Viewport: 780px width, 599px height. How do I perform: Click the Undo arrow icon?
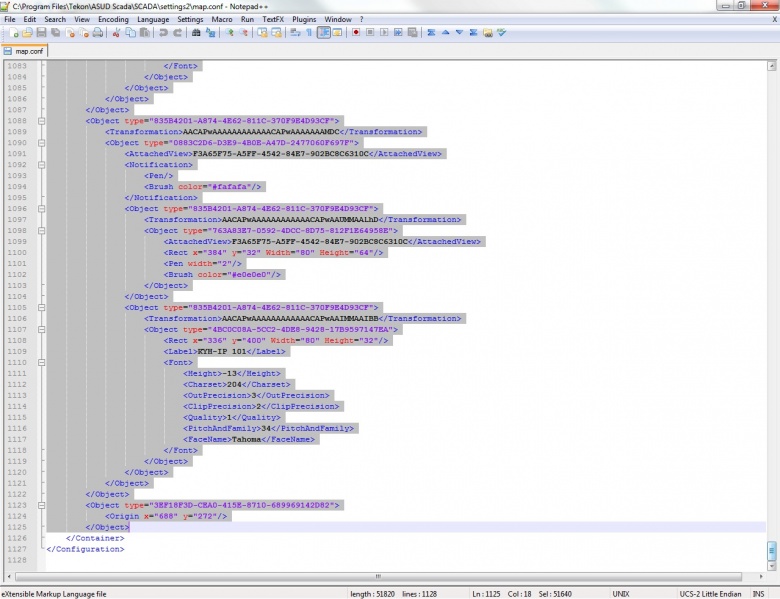[163, 33]
